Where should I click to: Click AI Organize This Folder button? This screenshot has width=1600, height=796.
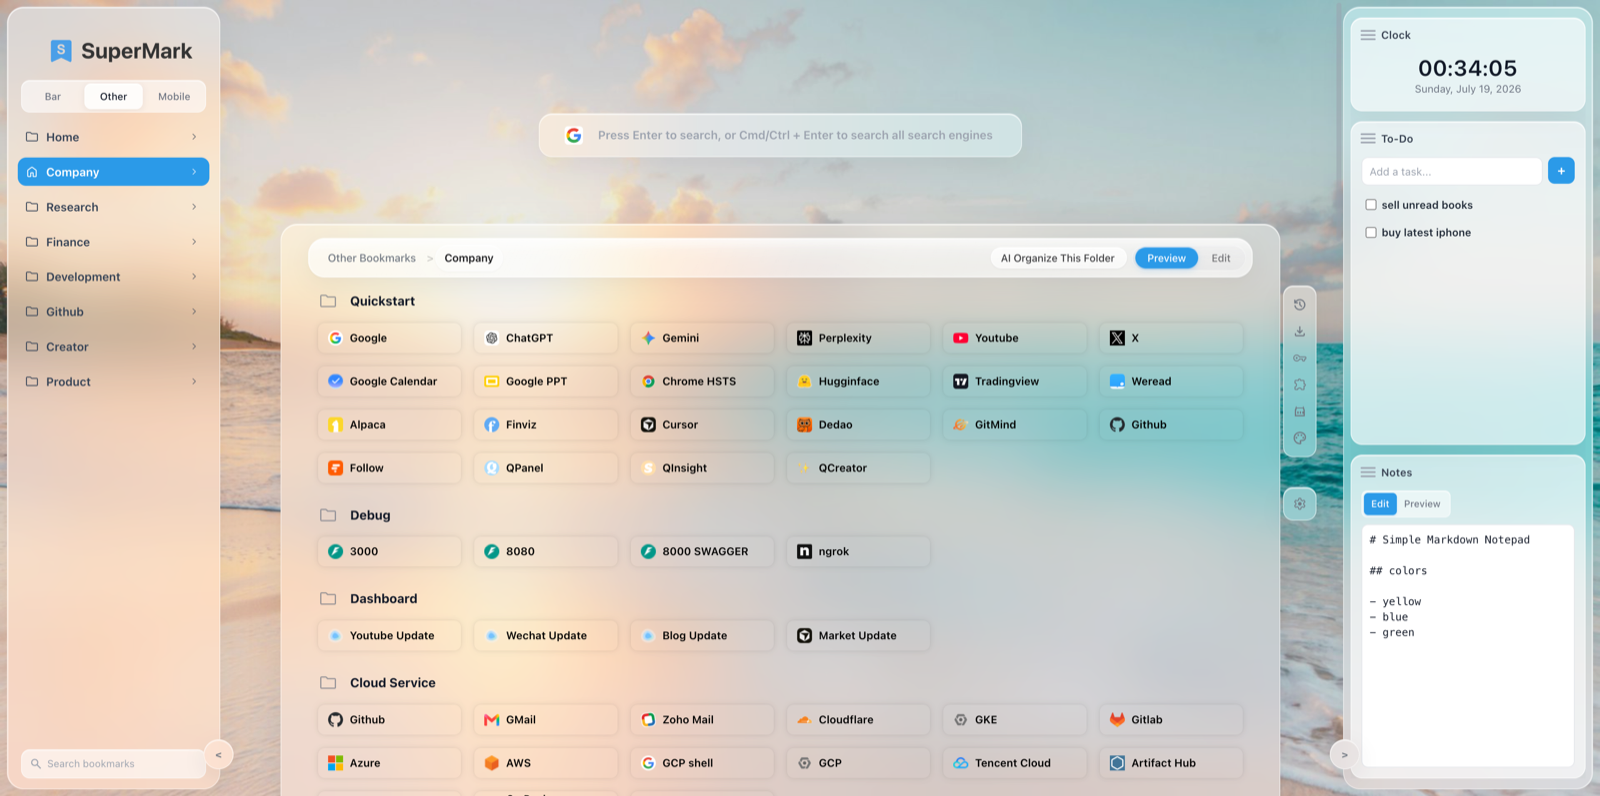pyautogui.click(x=1058, y=258)
